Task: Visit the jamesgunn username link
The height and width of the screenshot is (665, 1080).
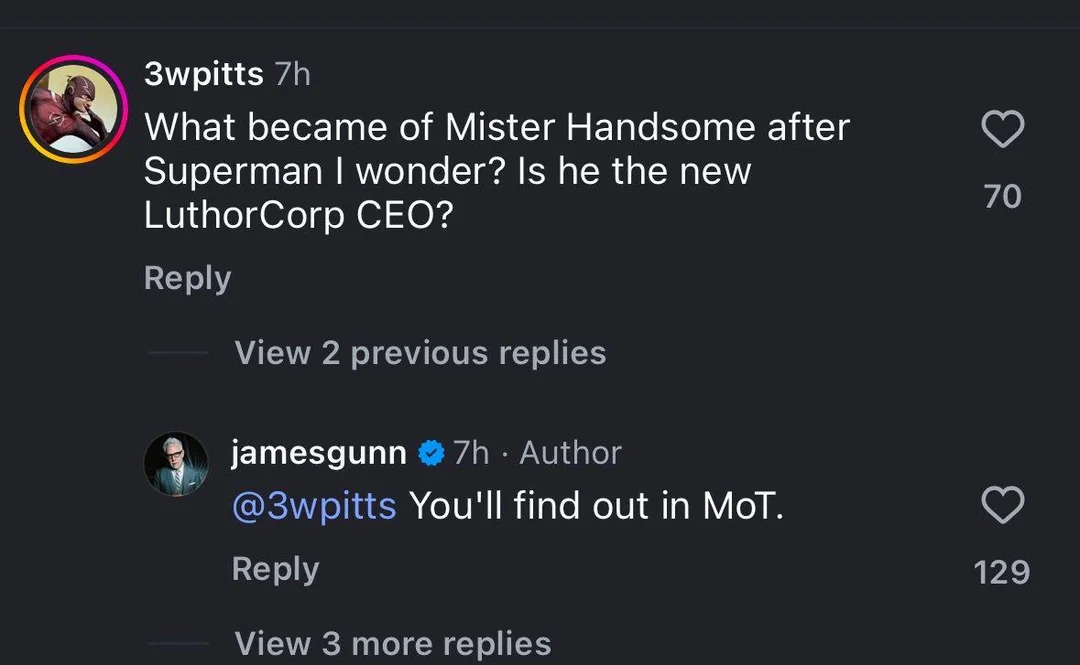Action: click(x=318, y=454)
